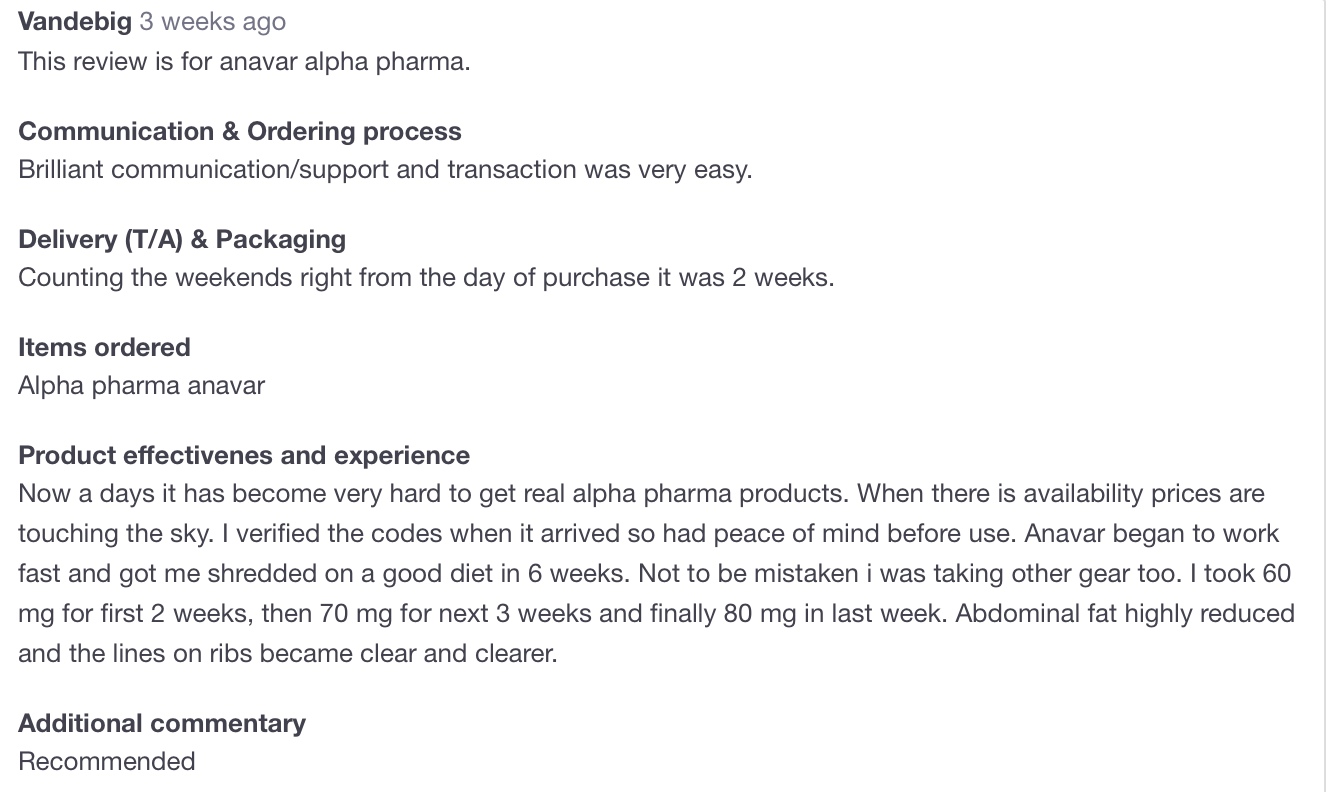Click the 'Recommended' commentary text
Image resolution: width=1328 pixels, height=792 pixels.
107,761
